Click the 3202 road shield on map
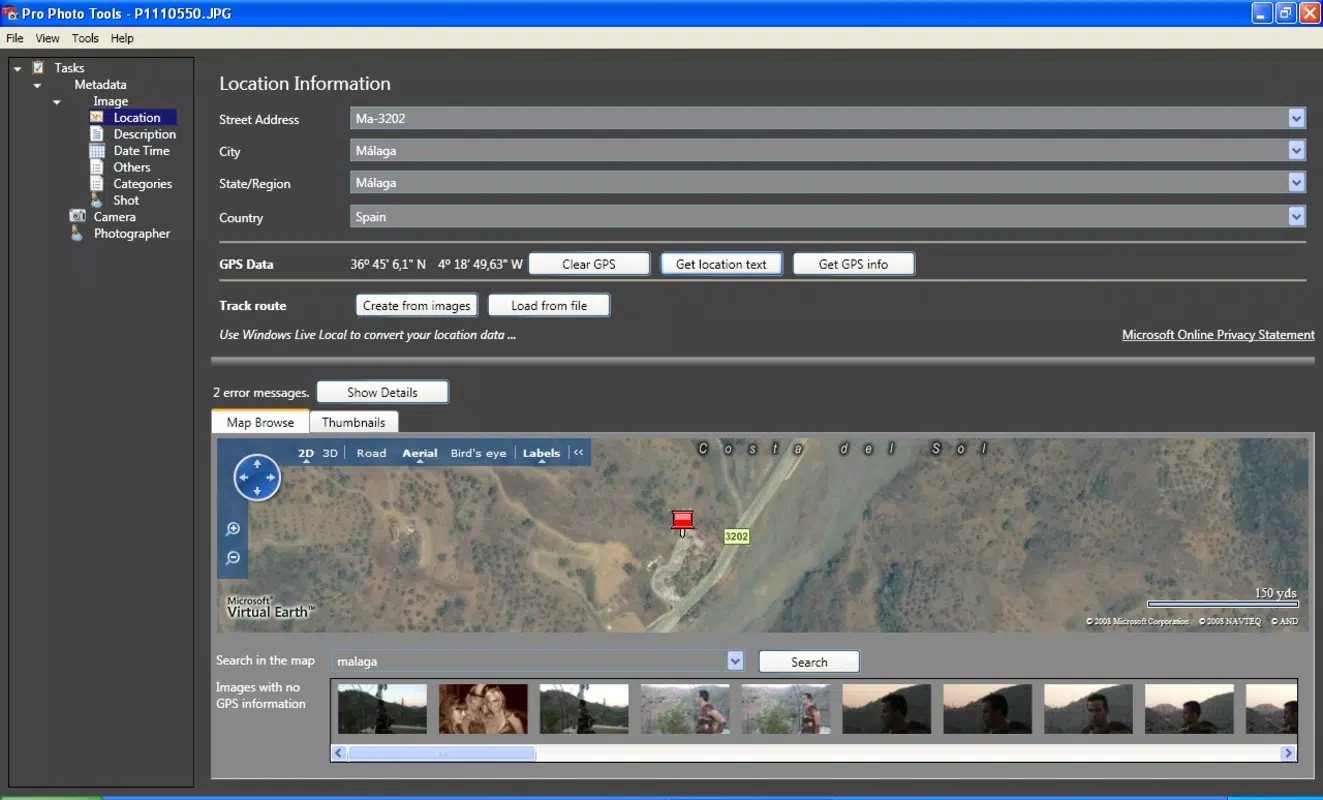This screenshot has width=1323, height=800. [736, 537]
